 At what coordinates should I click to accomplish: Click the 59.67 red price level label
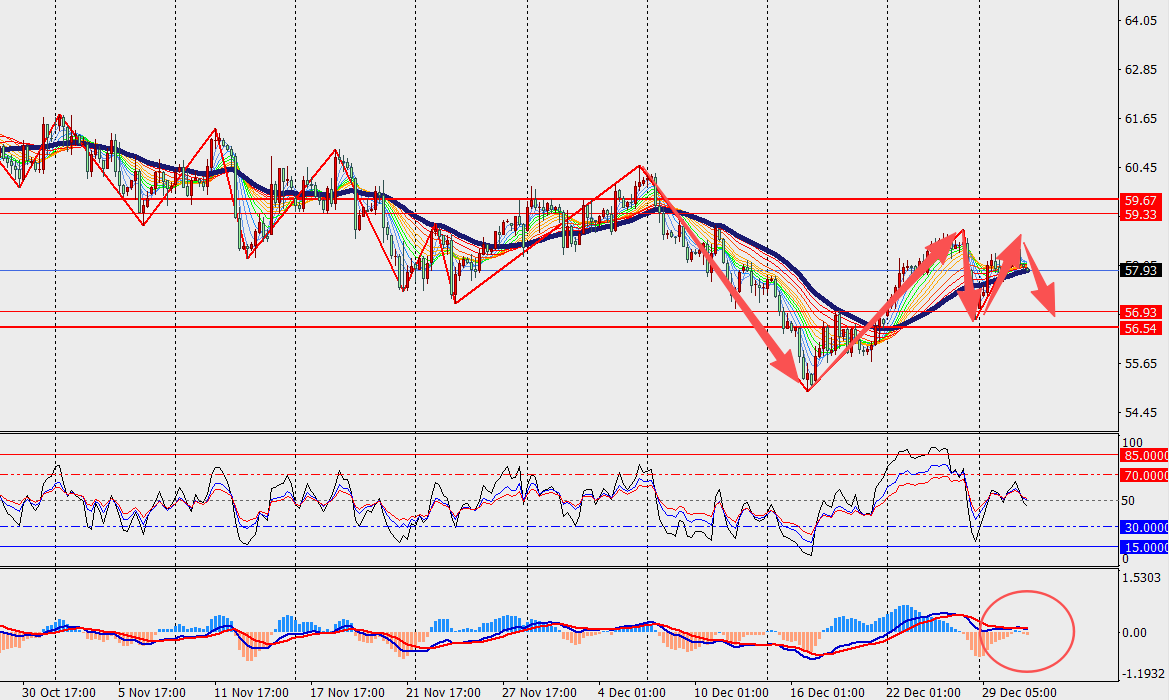1141,200
